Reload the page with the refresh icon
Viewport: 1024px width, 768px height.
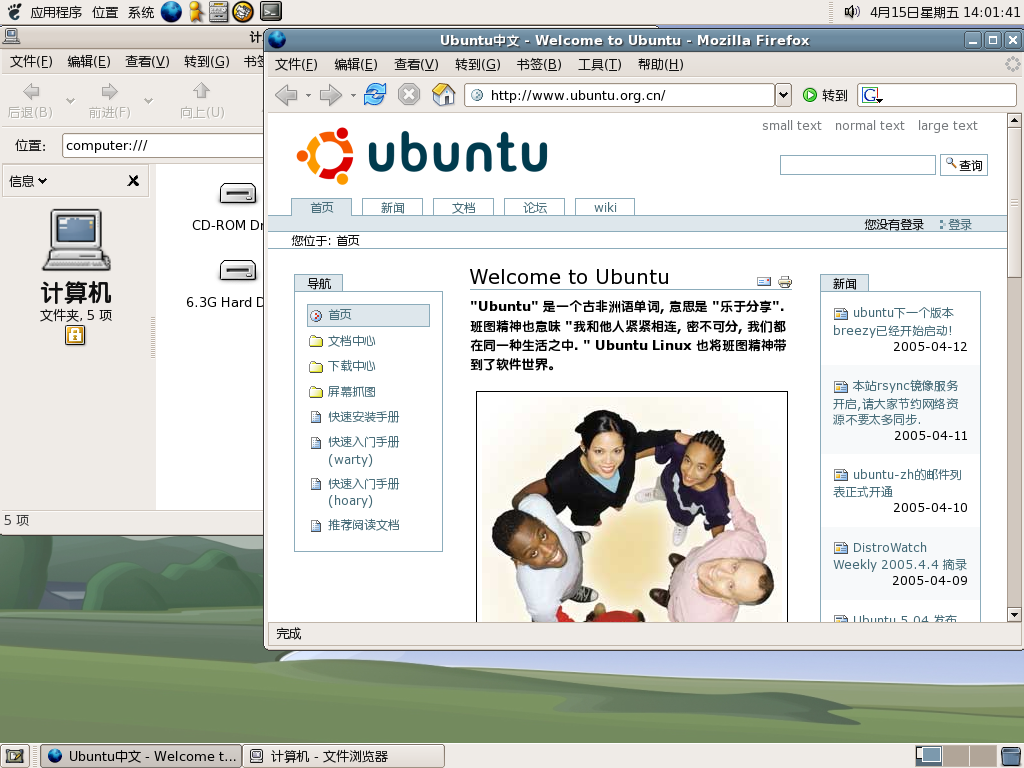(375, 95)
